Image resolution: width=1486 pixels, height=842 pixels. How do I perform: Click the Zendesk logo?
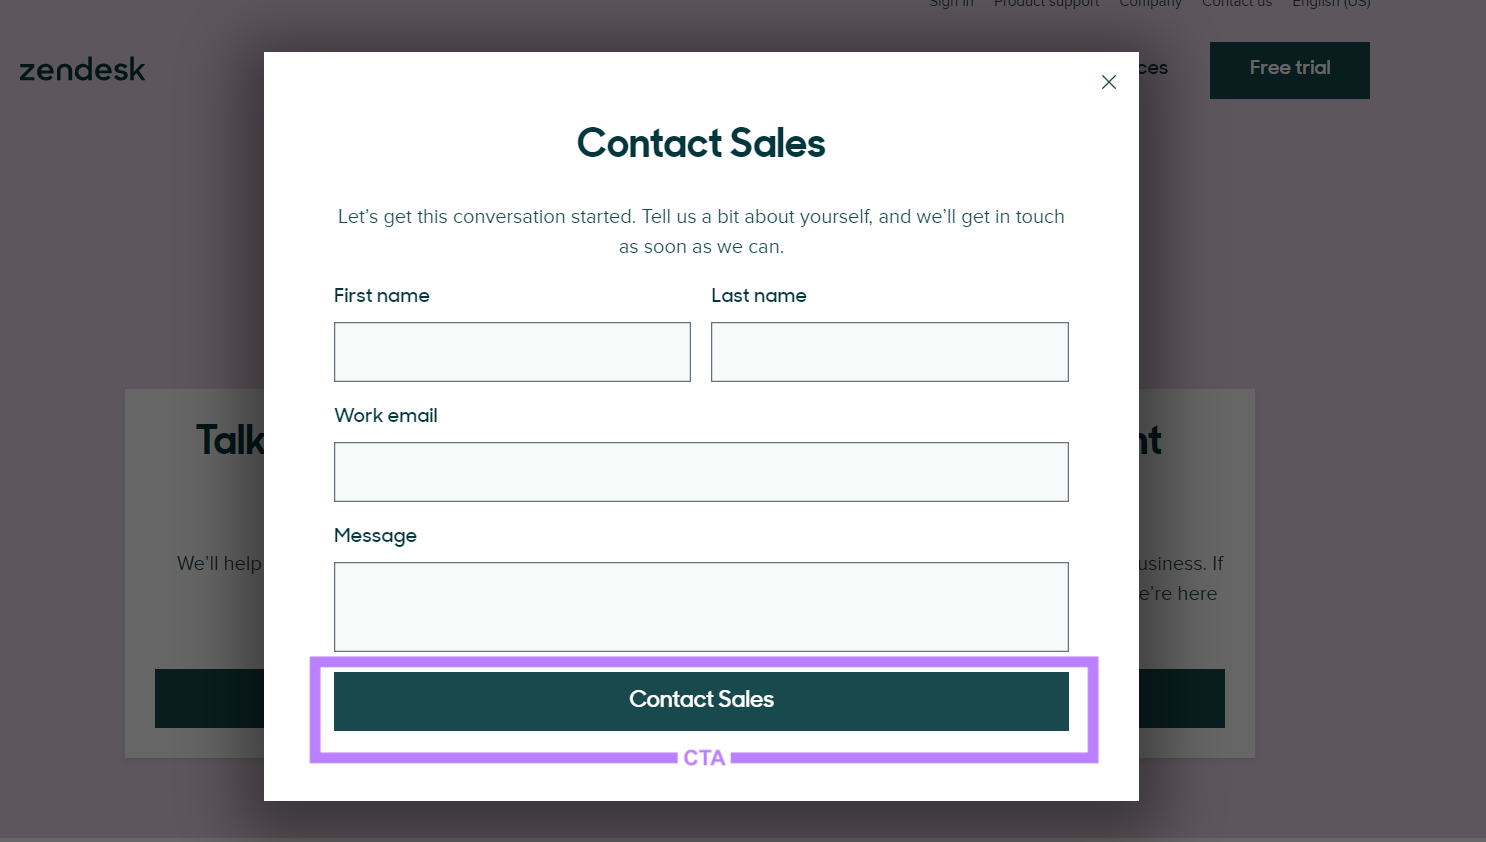tap(82, 70)
